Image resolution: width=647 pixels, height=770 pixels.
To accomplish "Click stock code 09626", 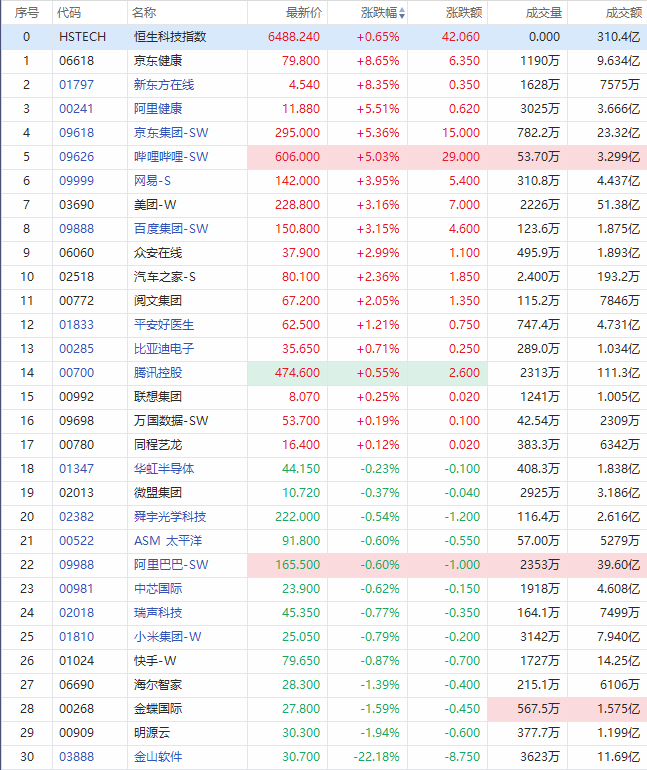I will click(76, 157).
